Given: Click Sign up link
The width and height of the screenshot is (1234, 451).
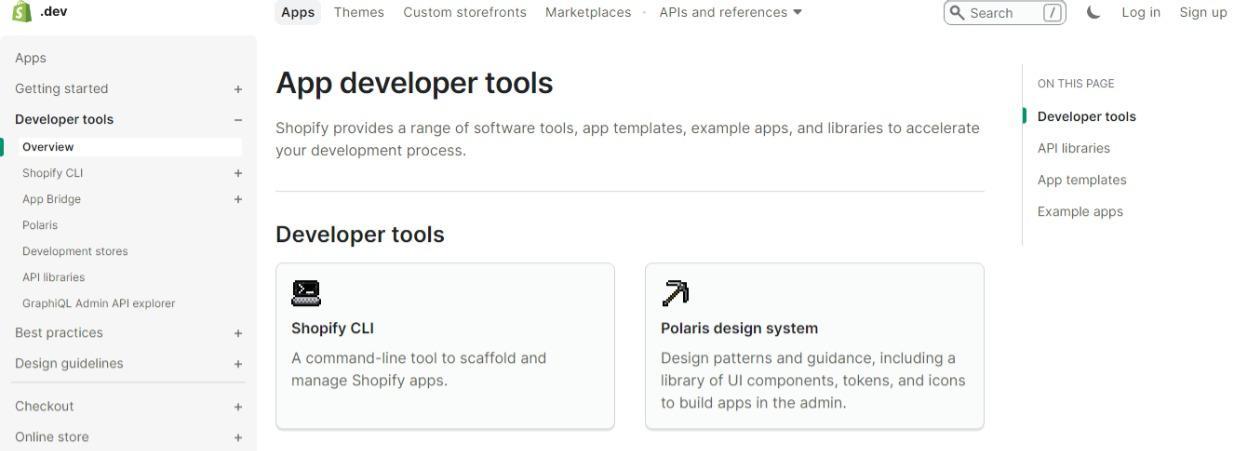Looking at the screenshot, I should coord(1203,13).
